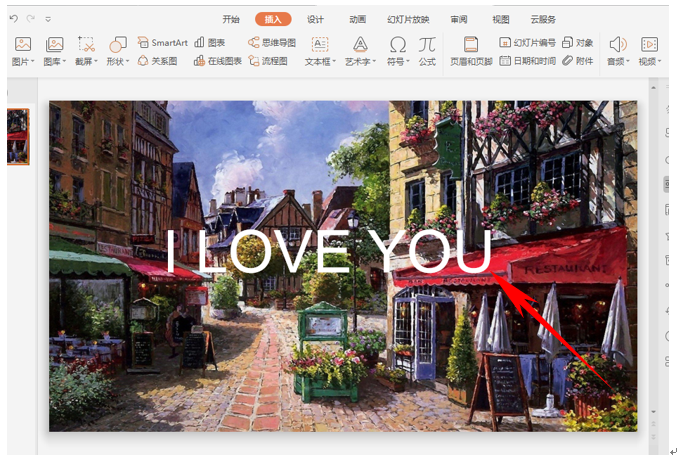678x459 pixels.
Task: Click the I LOVE YOU text on slide
Action: coord(329,252)
